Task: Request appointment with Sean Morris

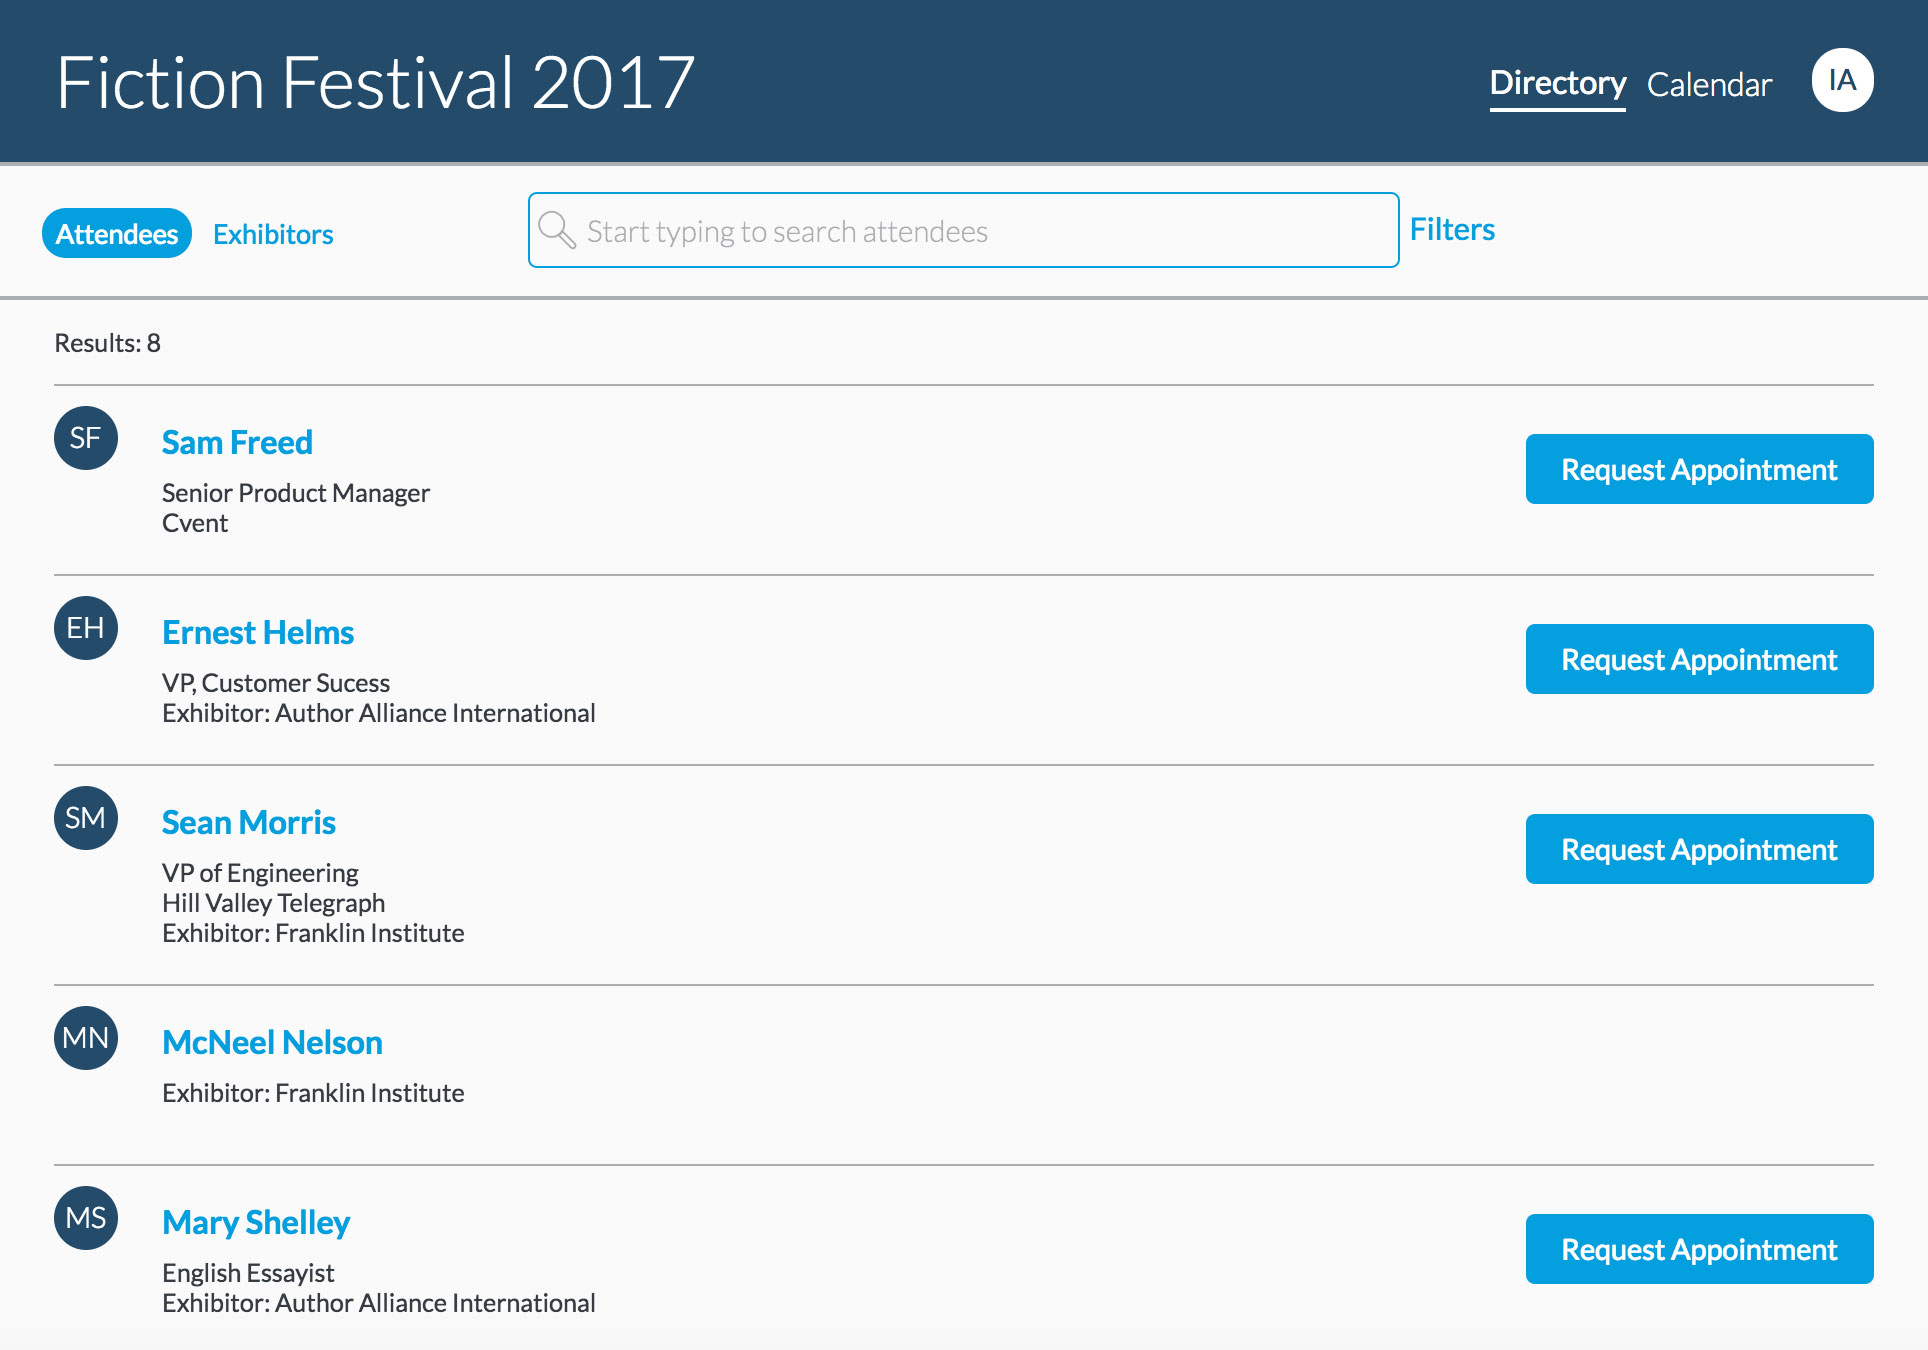Action: point(1699,849)
